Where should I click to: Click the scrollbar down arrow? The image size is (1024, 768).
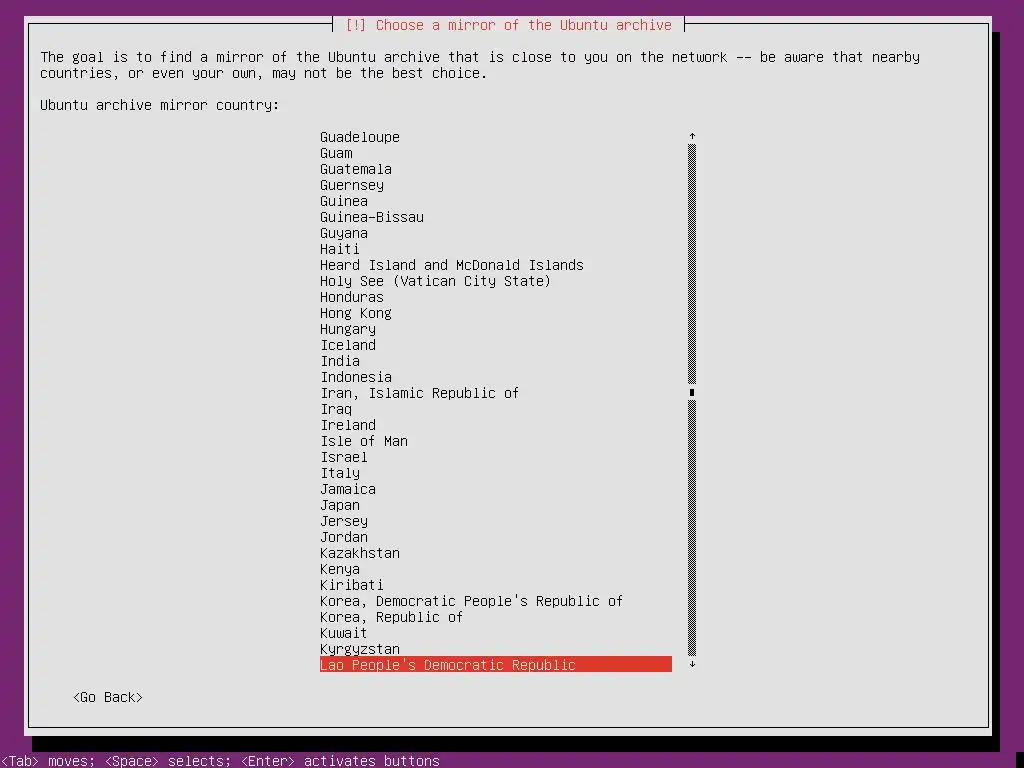pyautogui.click(x=692, y=664)
